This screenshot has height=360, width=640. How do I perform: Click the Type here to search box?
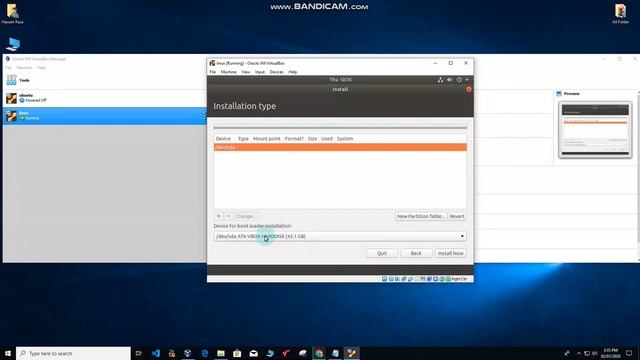[73, 353]
